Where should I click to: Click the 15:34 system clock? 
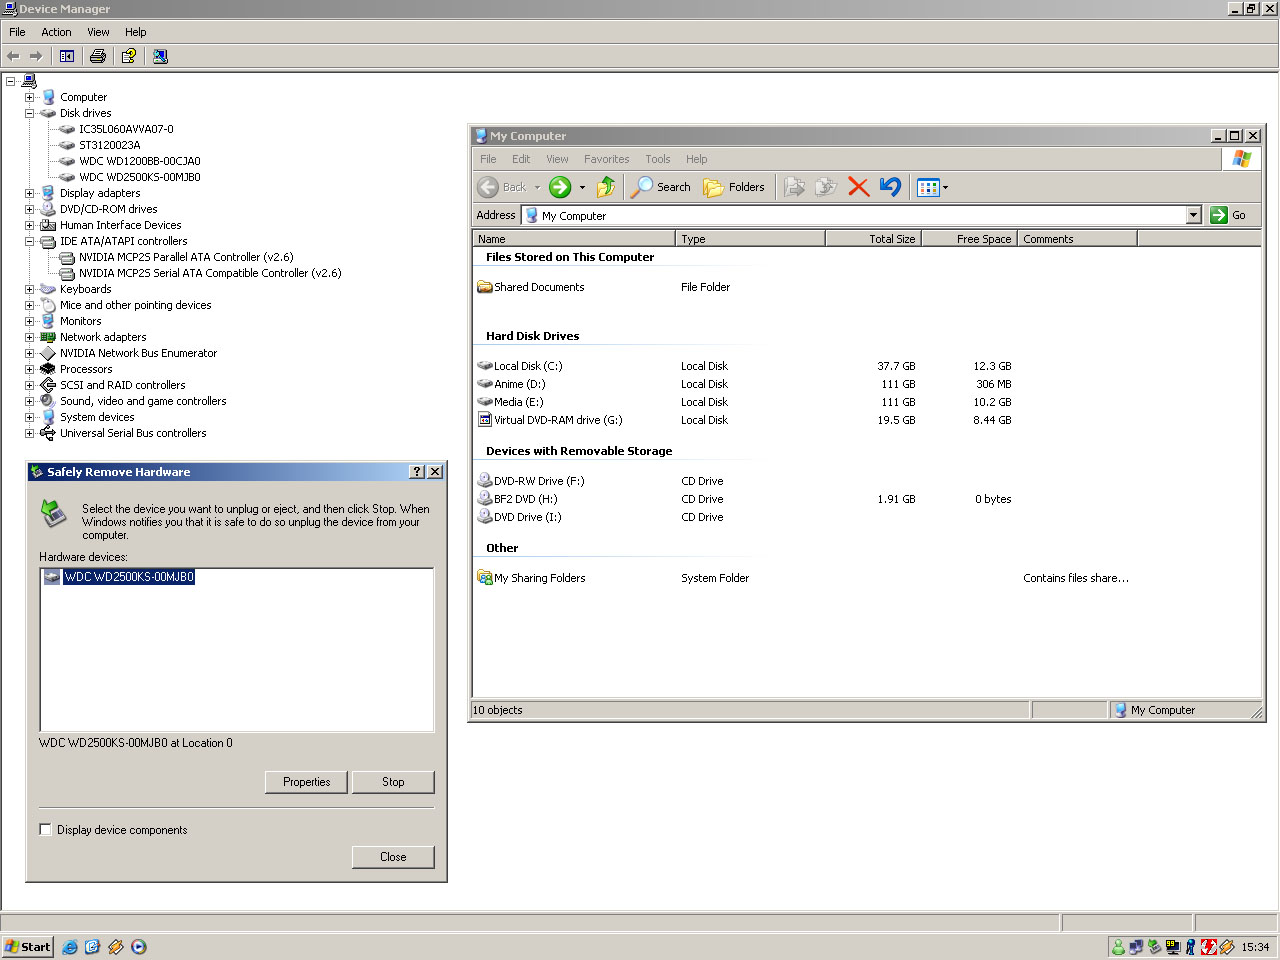click(x=1255, y=947)
